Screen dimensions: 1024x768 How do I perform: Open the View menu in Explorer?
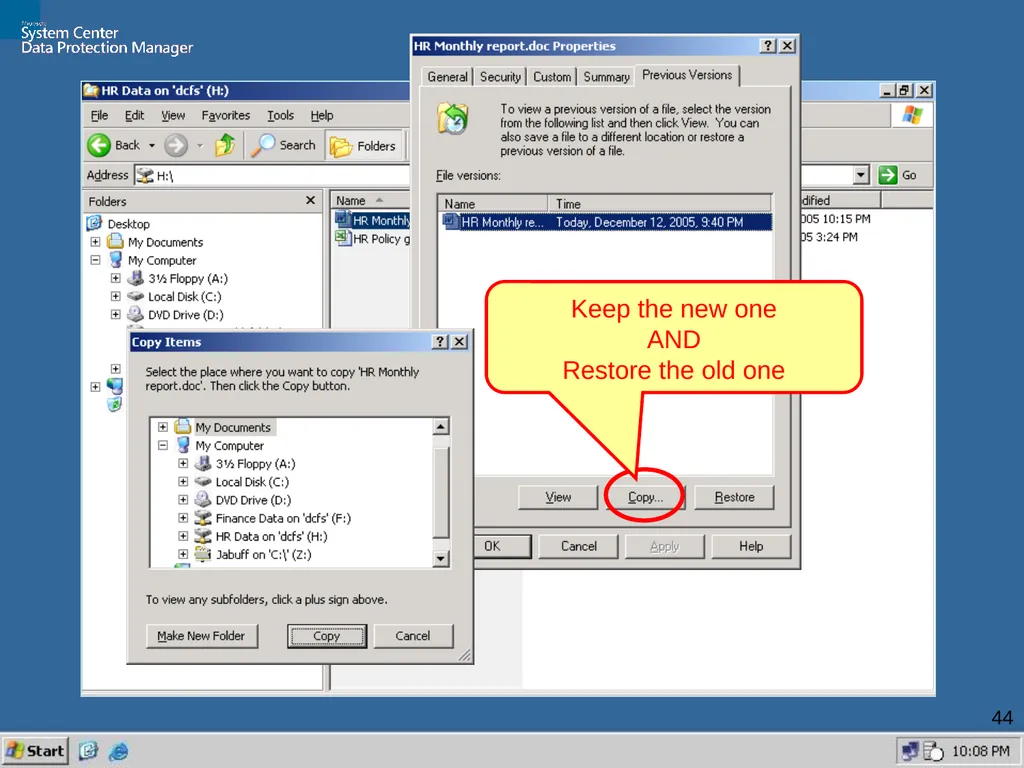(x=173, y=116)
